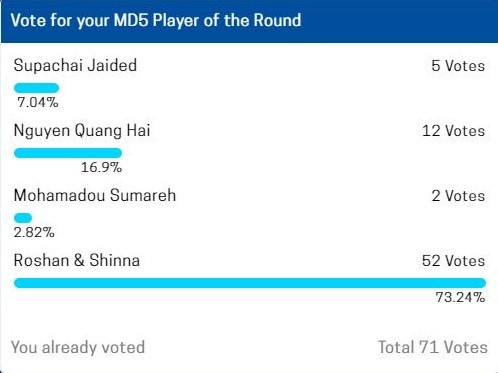Click the Supachai Jaided progress bar
The height and width of the screenshot is (373, 498).
[x=37, y=88]
